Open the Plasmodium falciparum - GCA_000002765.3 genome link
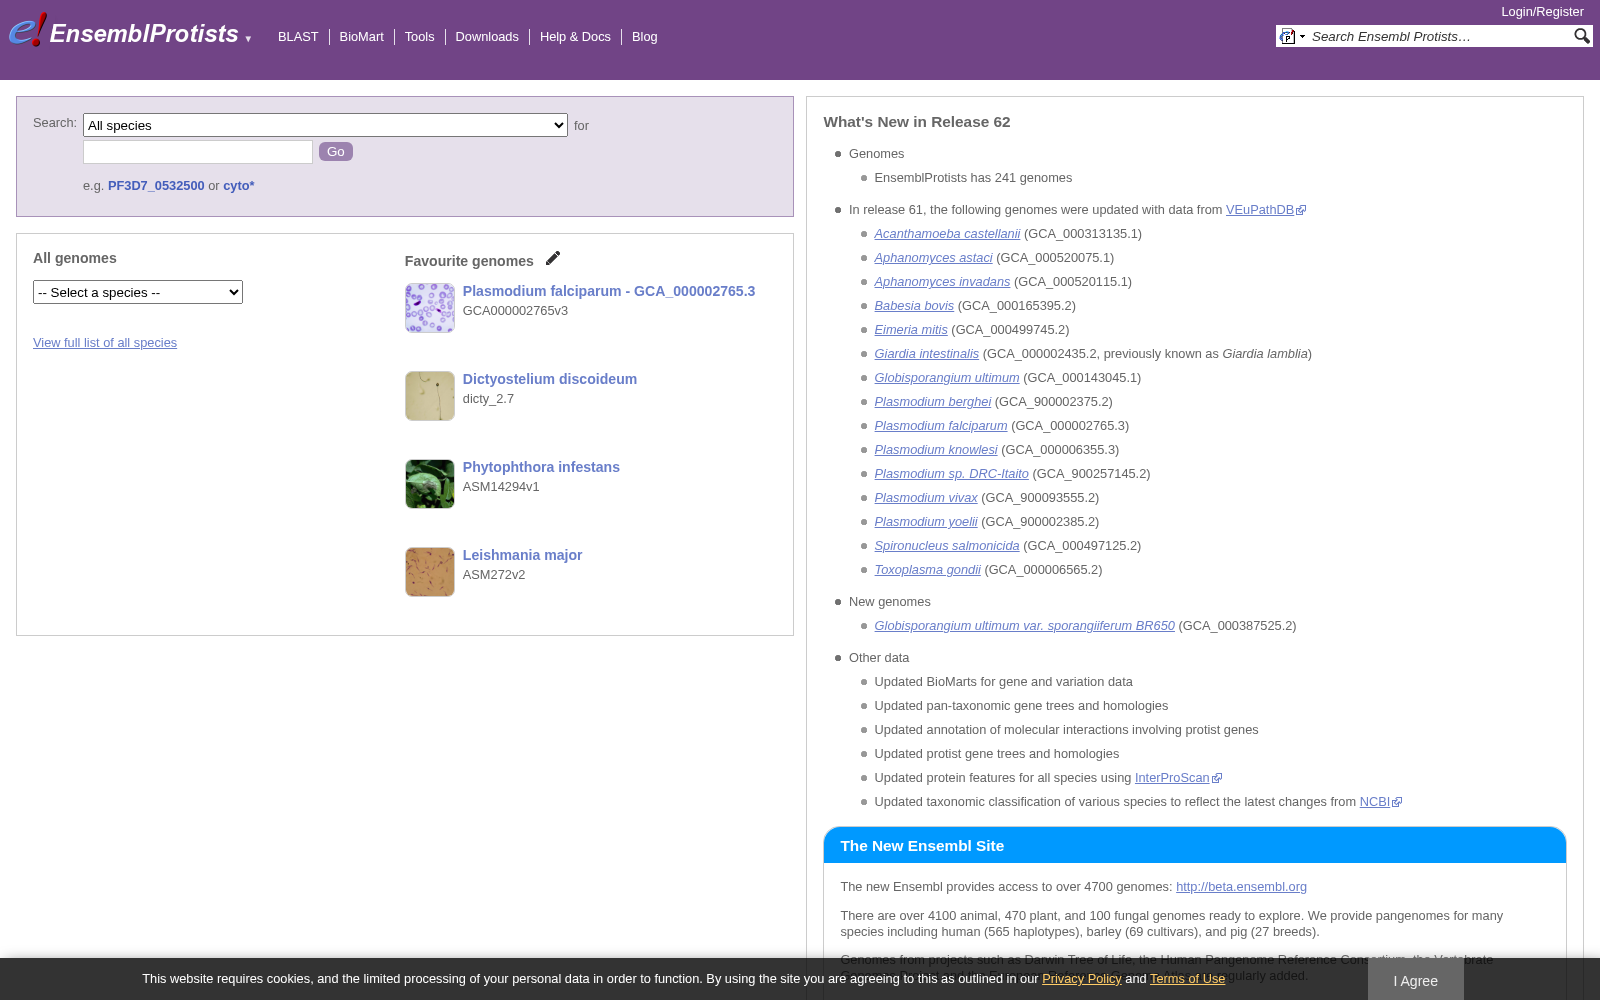The image size is (1600, 1000). (x=609, y=291)
